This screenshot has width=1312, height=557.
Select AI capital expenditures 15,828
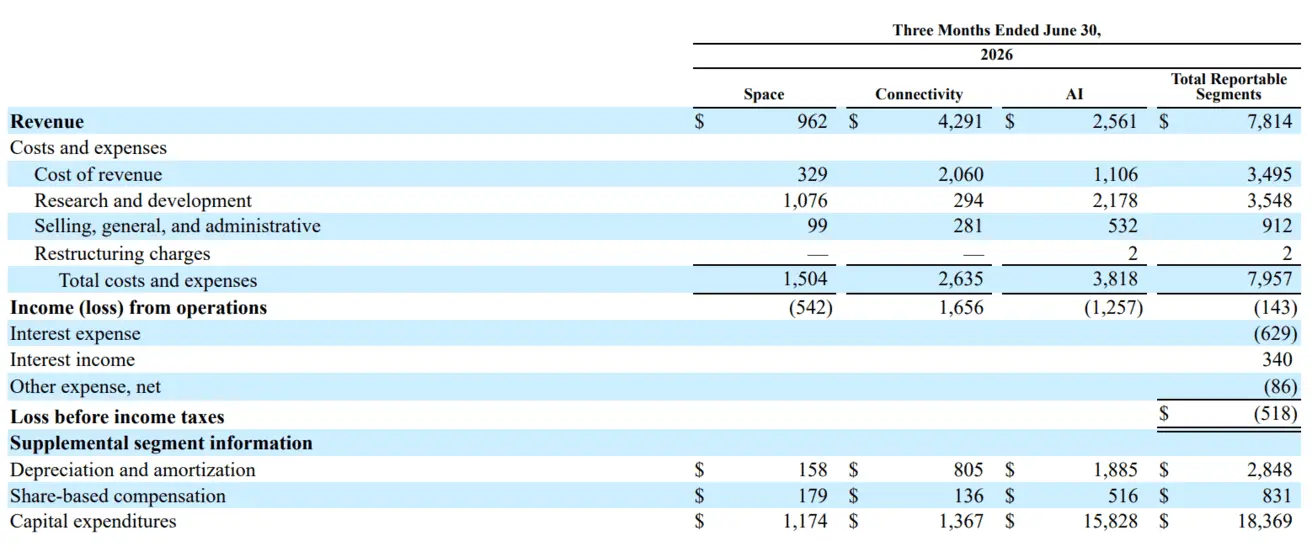(1112, 522)
